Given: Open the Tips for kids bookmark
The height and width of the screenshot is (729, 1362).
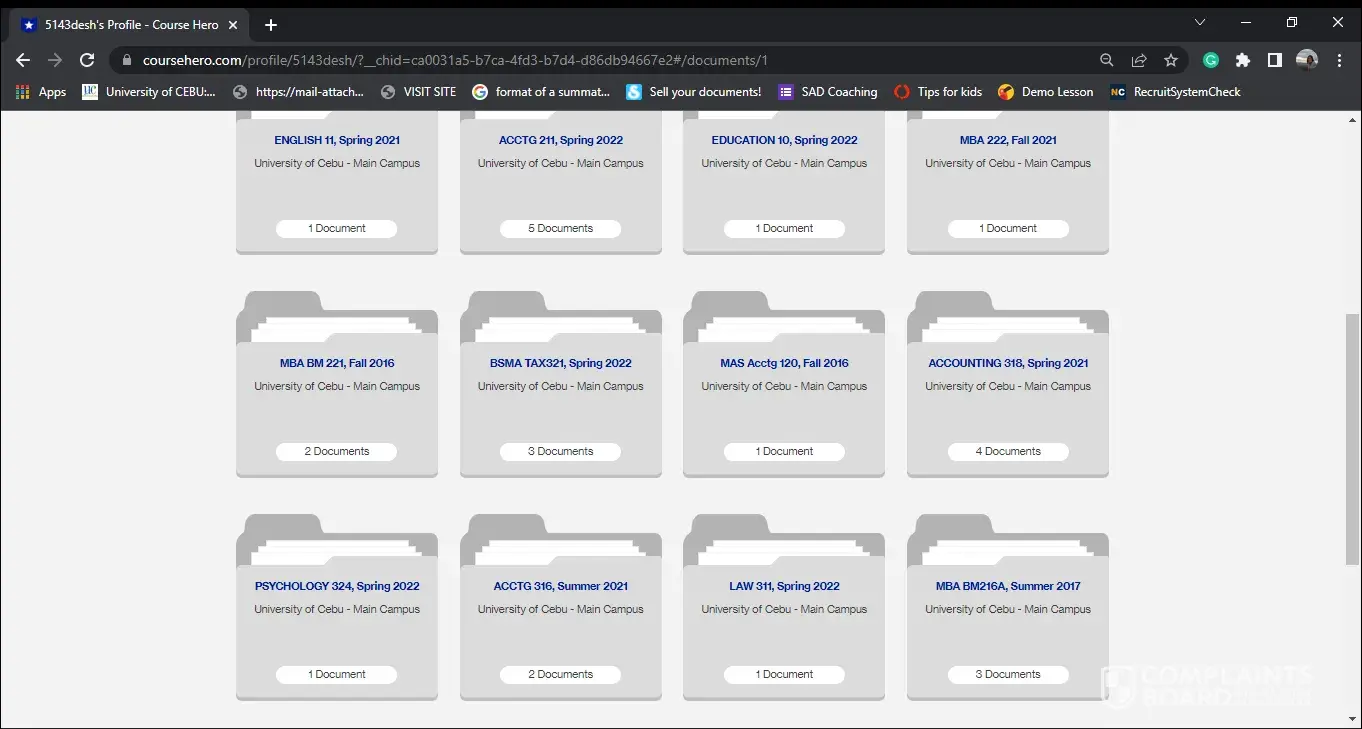Looking at the screenshot, I should coord(938,92).
